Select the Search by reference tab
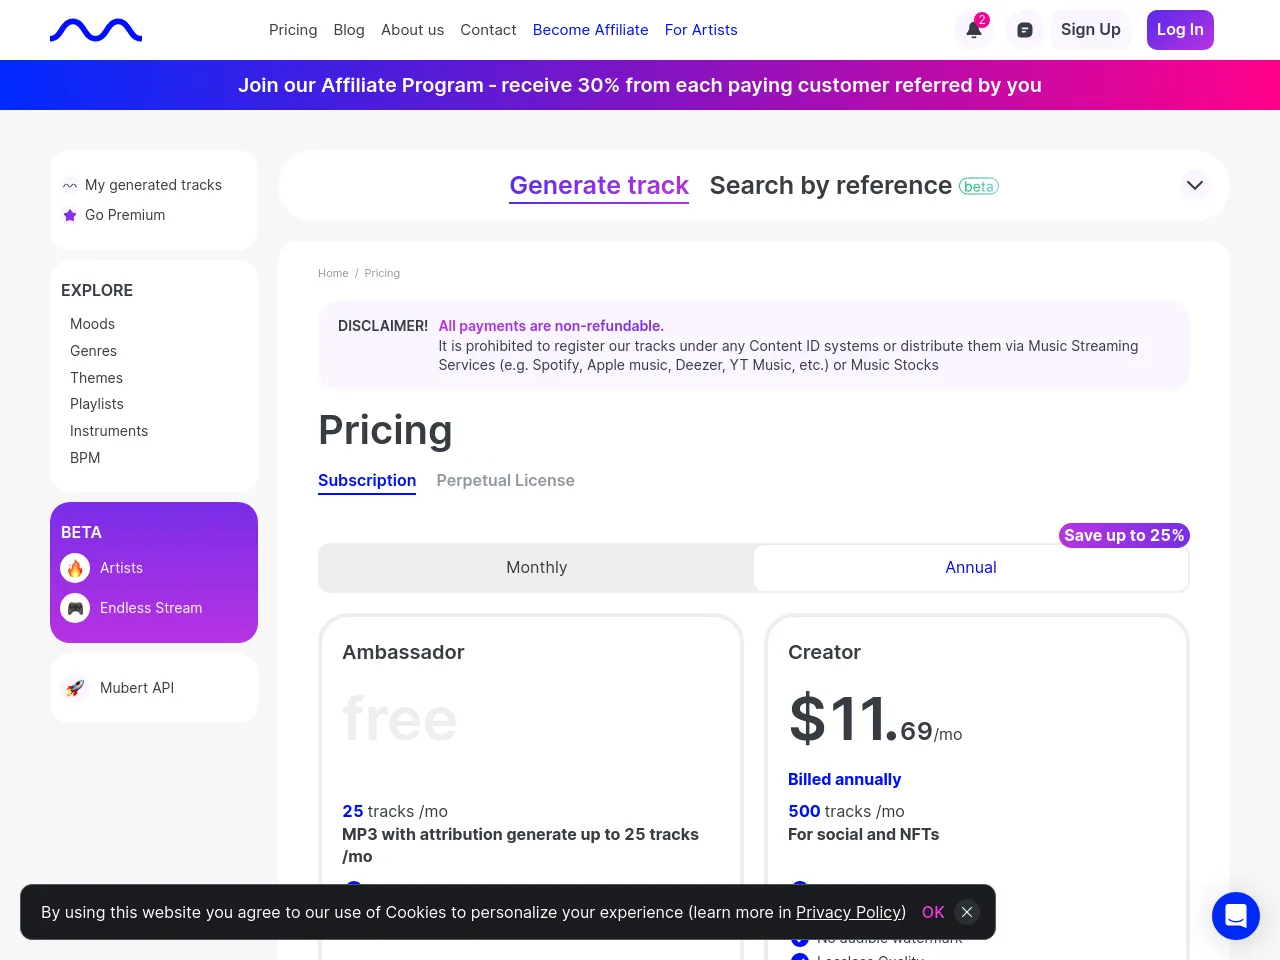Screen dimensions: 1280x960 coord(830,186)
